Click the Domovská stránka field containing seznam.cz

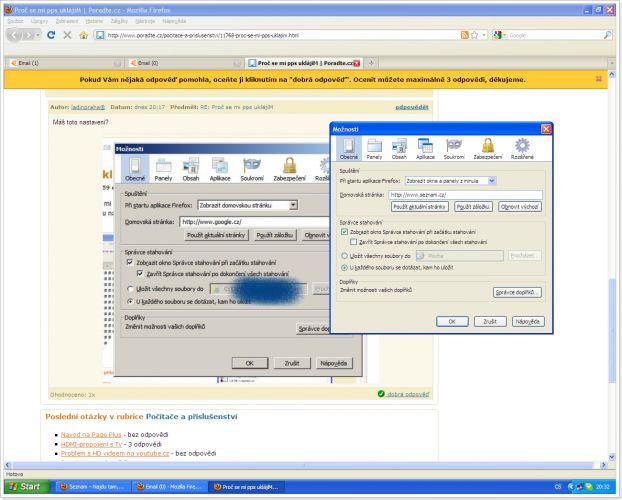click(x=465, y=195)
